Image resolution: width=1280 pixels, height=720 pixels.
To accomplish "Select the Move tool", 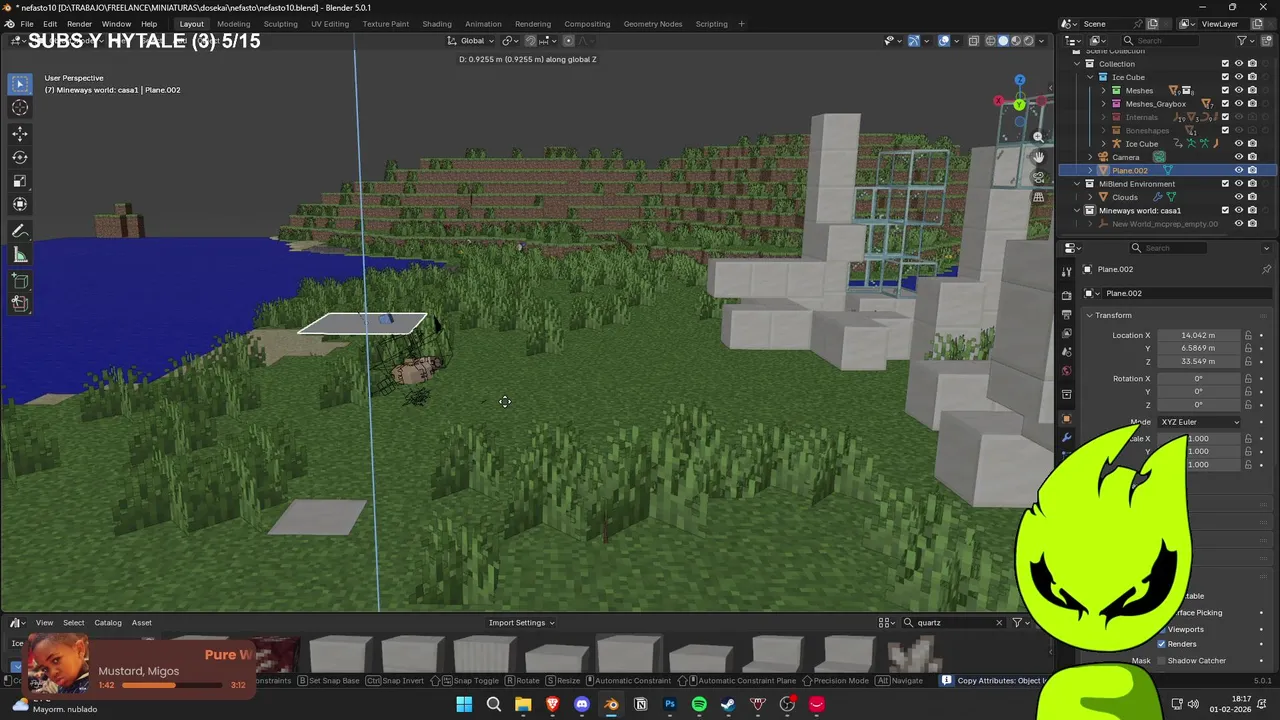I will click(x=20, y=133).
